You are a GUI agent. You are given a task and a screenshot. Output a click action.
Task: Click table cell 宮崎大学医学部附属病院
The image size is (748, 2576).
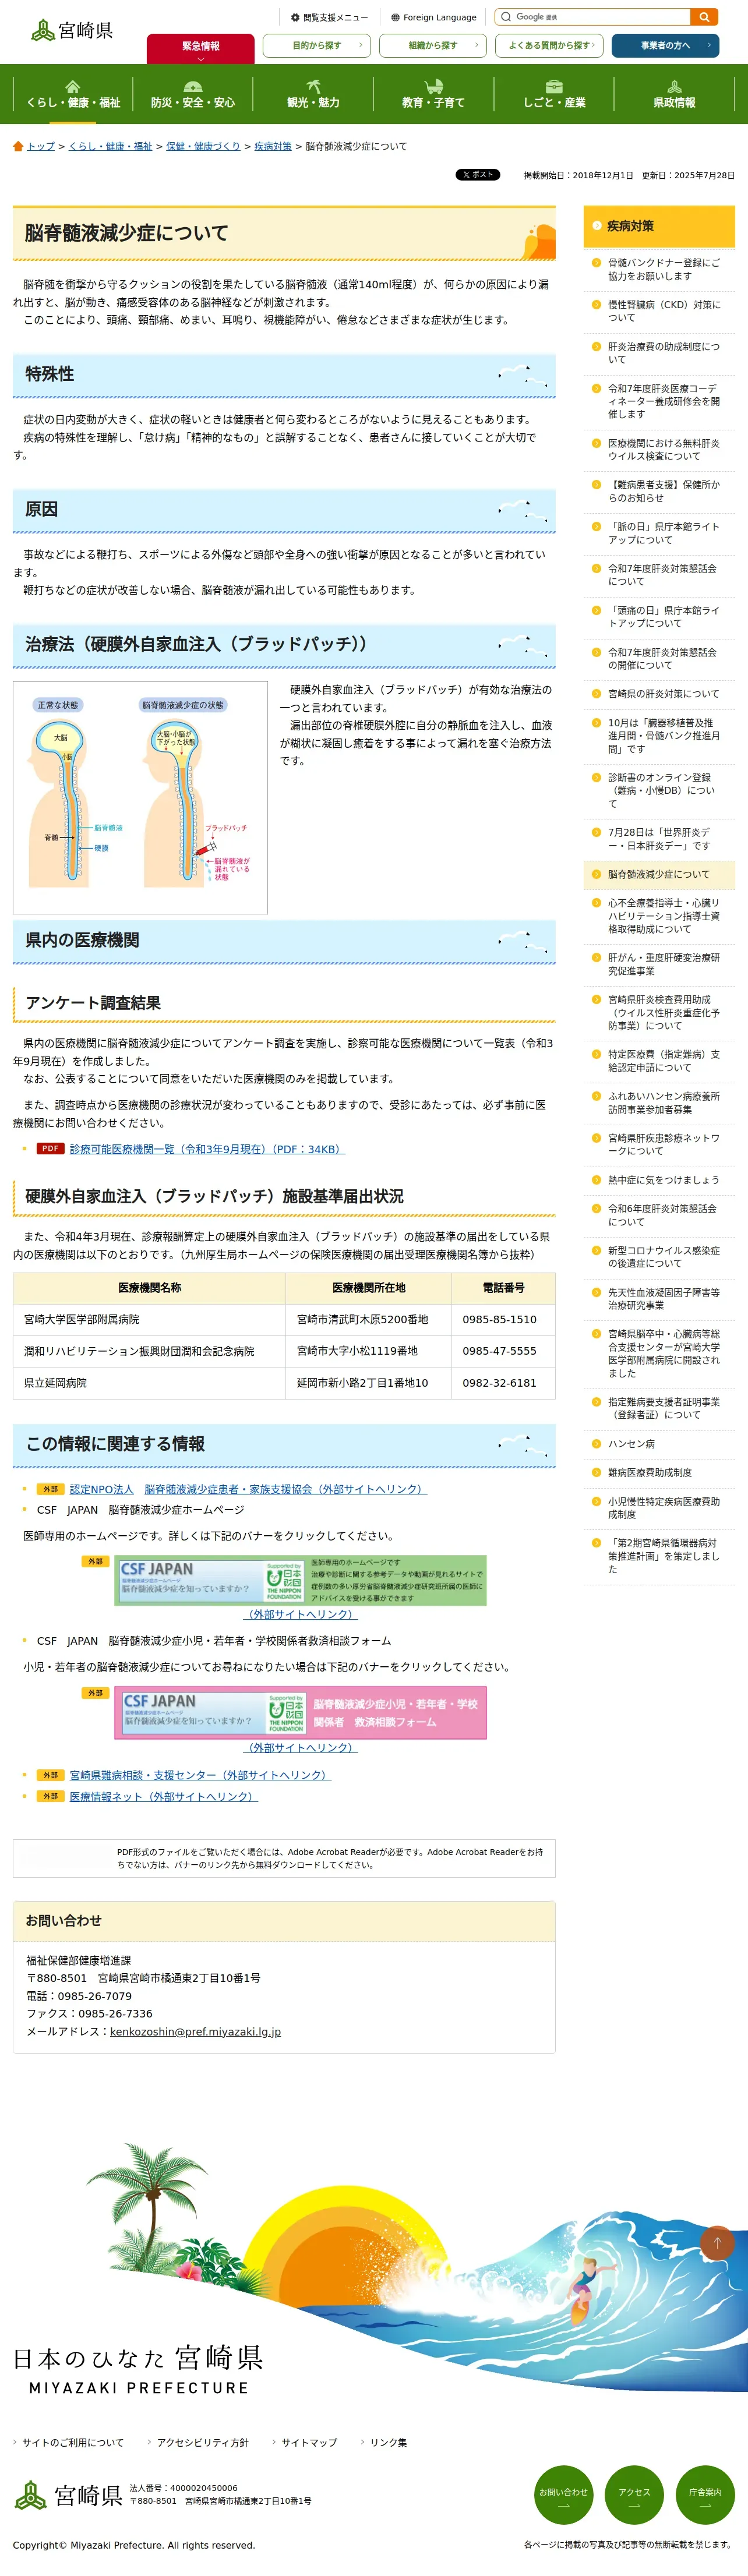click(149, 1320)
